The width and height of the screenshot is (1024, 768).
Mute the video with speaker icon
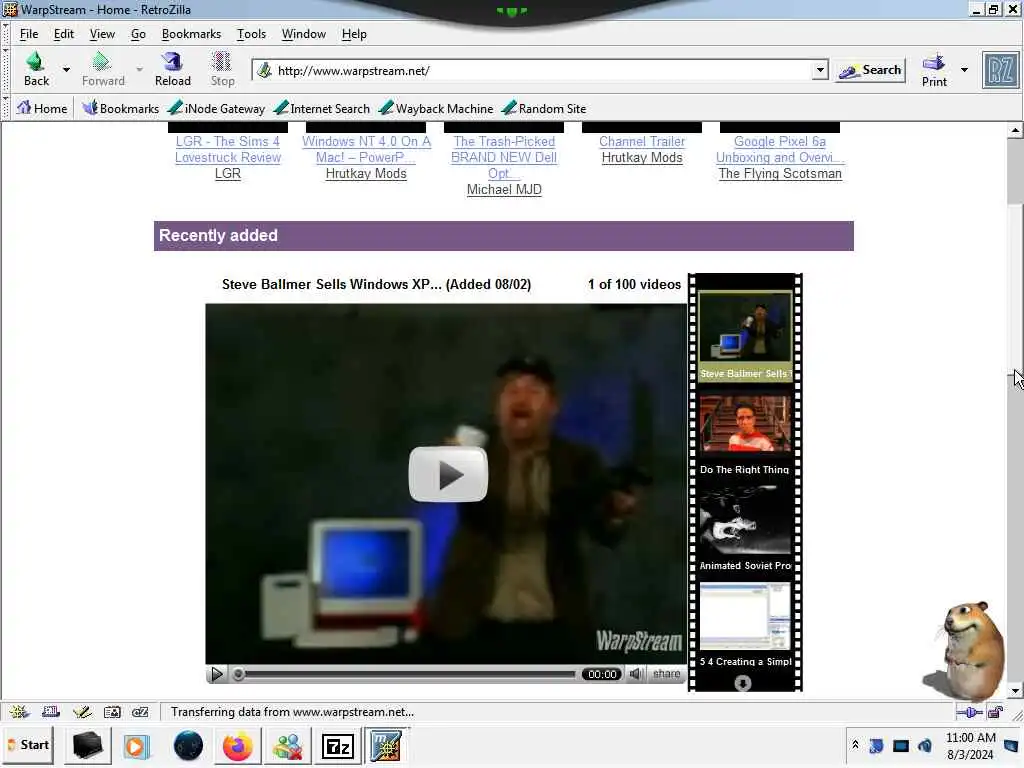tap(635, 674)
